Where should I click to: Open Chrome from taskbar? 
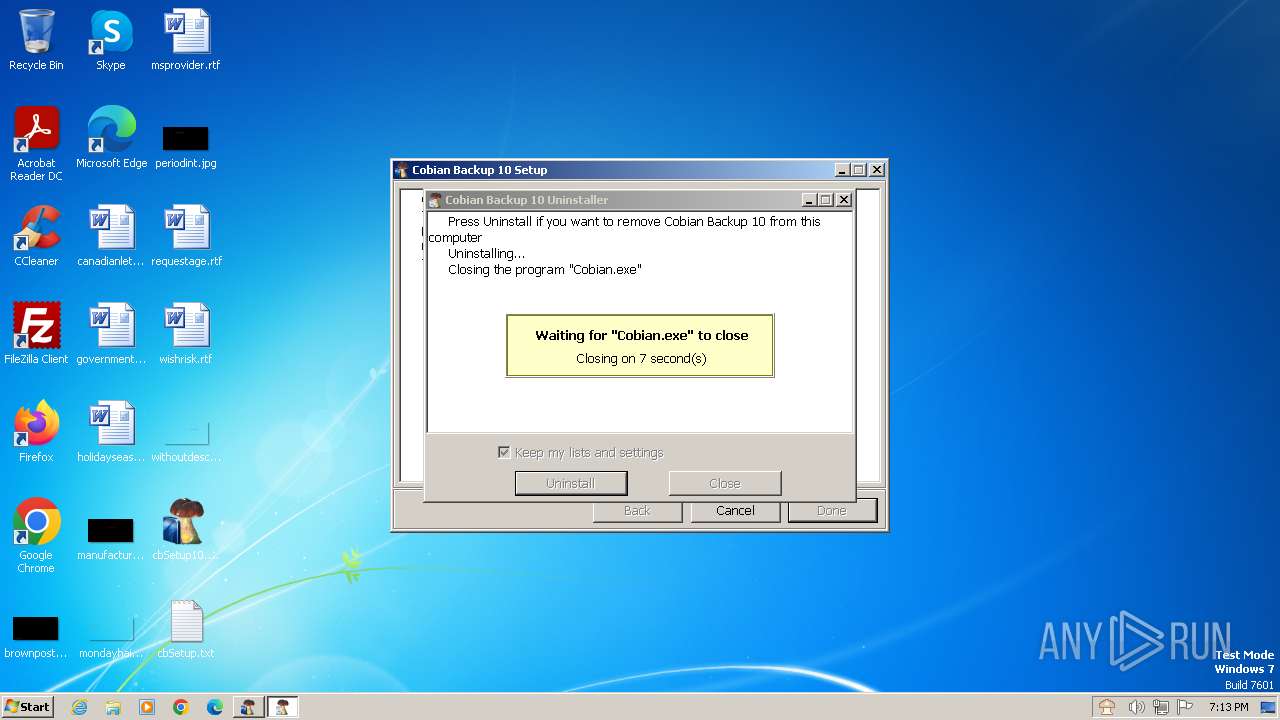coord(181,707)
